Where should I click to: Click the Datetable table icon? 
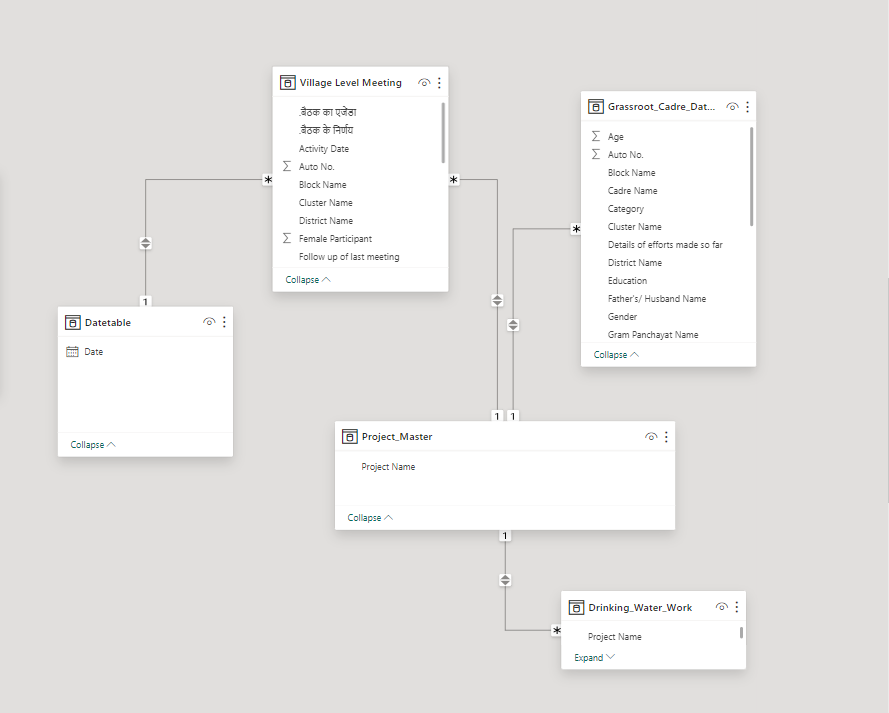(x=73, y=322)
